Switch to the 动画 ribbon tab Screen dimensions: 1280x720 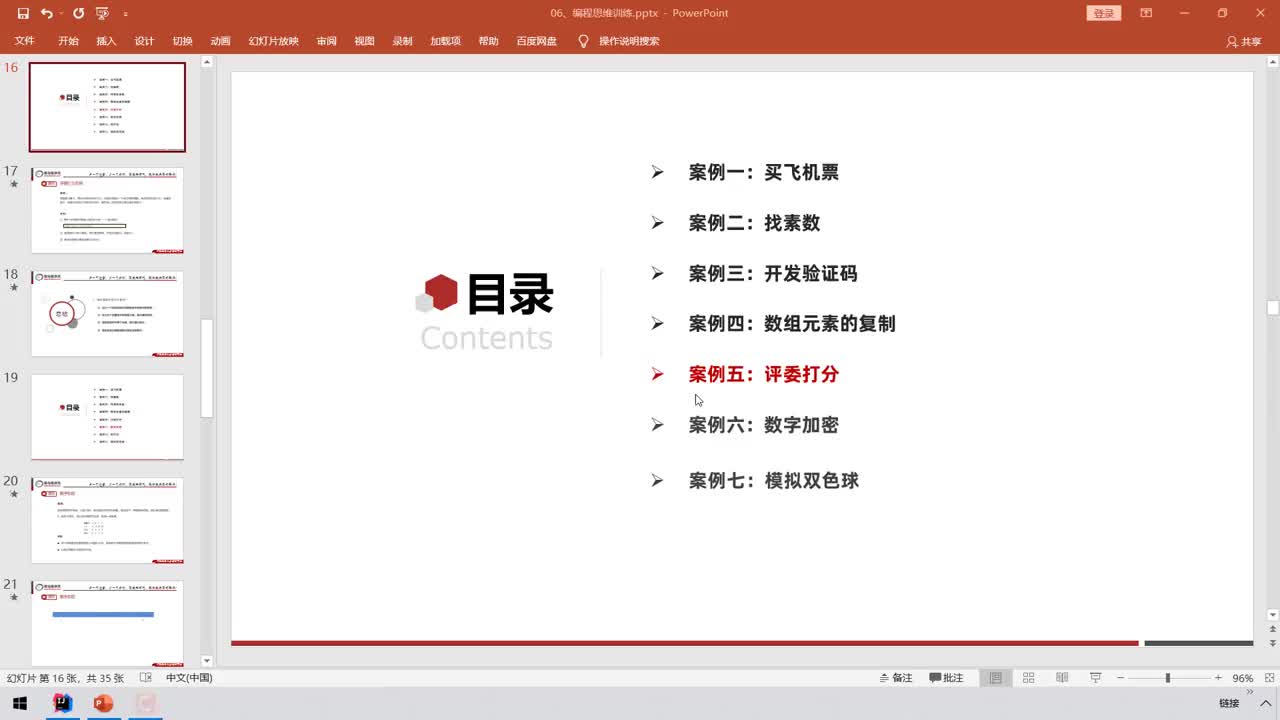coord(220,41)
